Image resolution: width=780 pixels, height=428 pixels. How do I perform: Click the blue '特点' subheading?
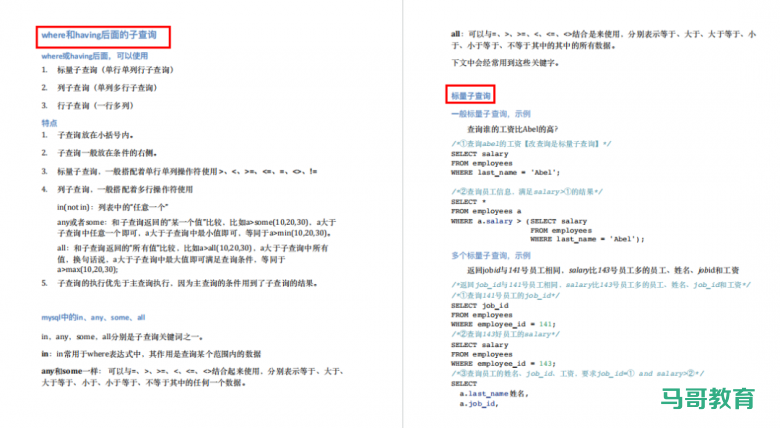click(49, 122)
